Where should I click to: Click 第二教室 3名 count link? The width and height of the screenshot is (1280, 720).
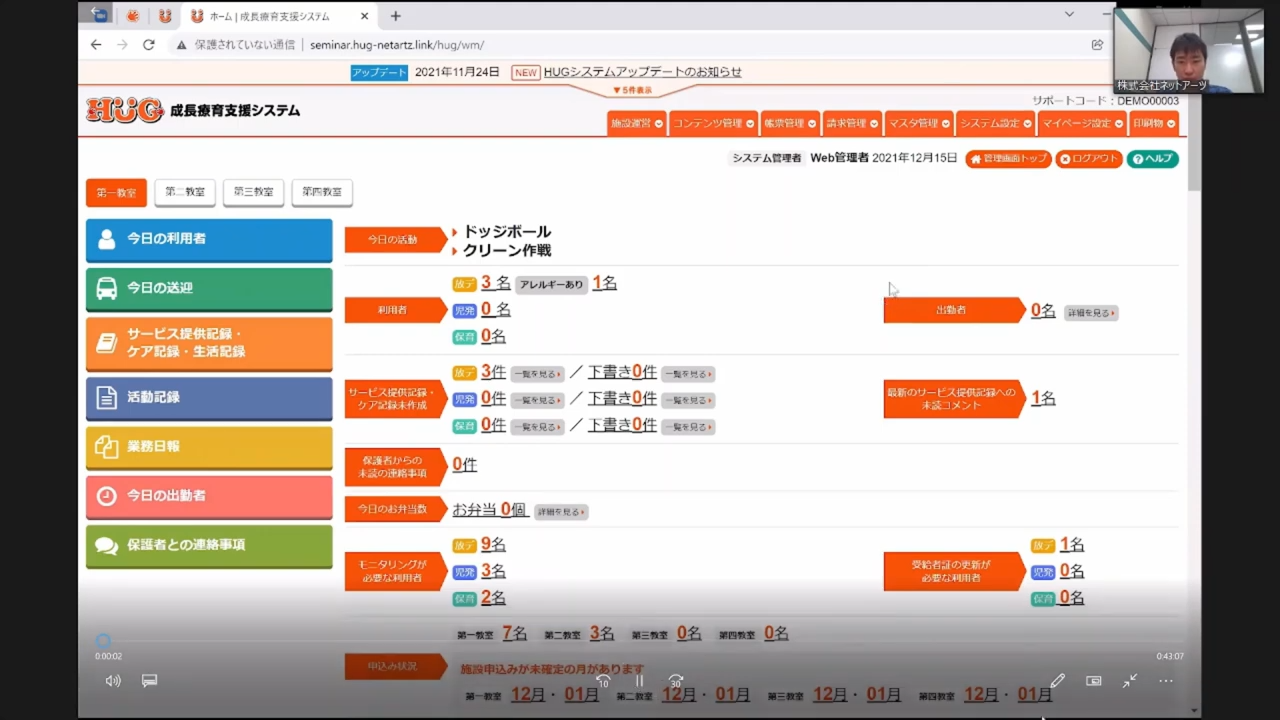(602, 633)
